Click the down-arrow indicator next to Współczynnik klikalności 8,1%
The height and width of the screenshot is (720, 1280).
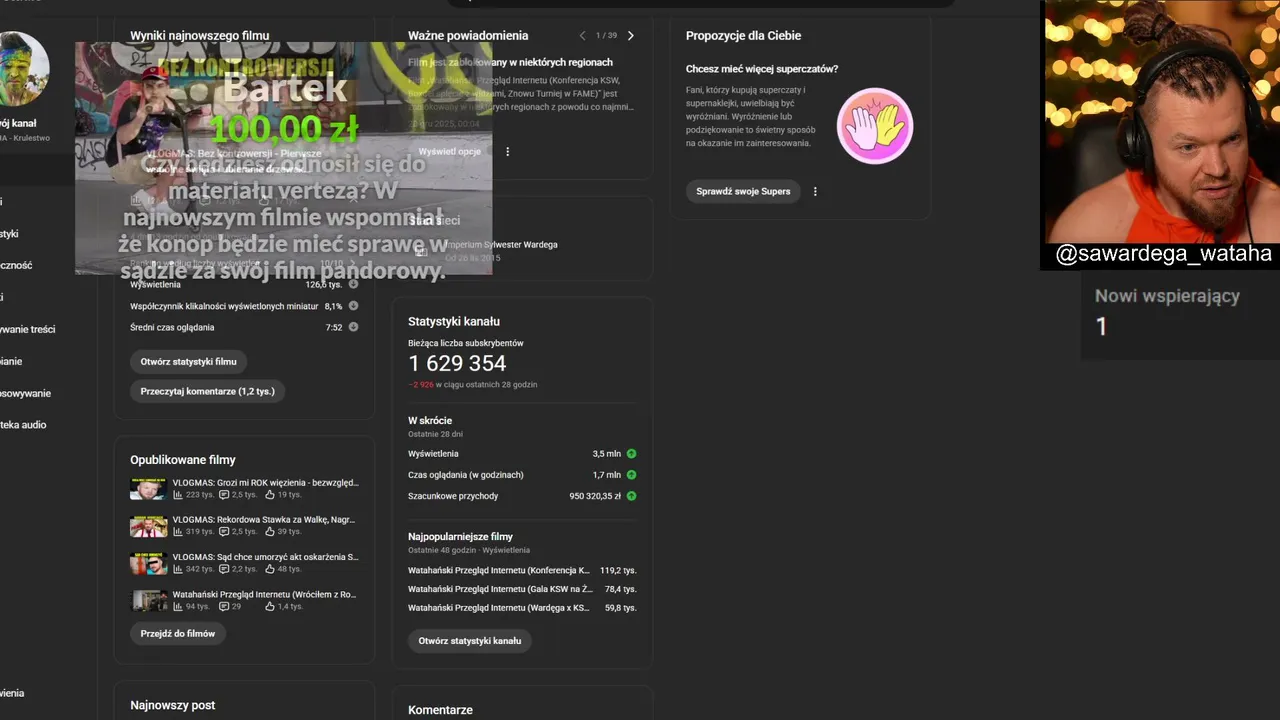click(353, 306)
